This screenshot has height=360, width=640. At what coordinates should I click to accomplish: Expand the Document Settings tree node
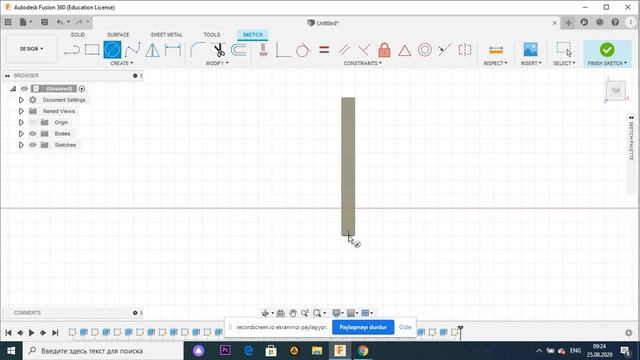[x=21, y=100]
